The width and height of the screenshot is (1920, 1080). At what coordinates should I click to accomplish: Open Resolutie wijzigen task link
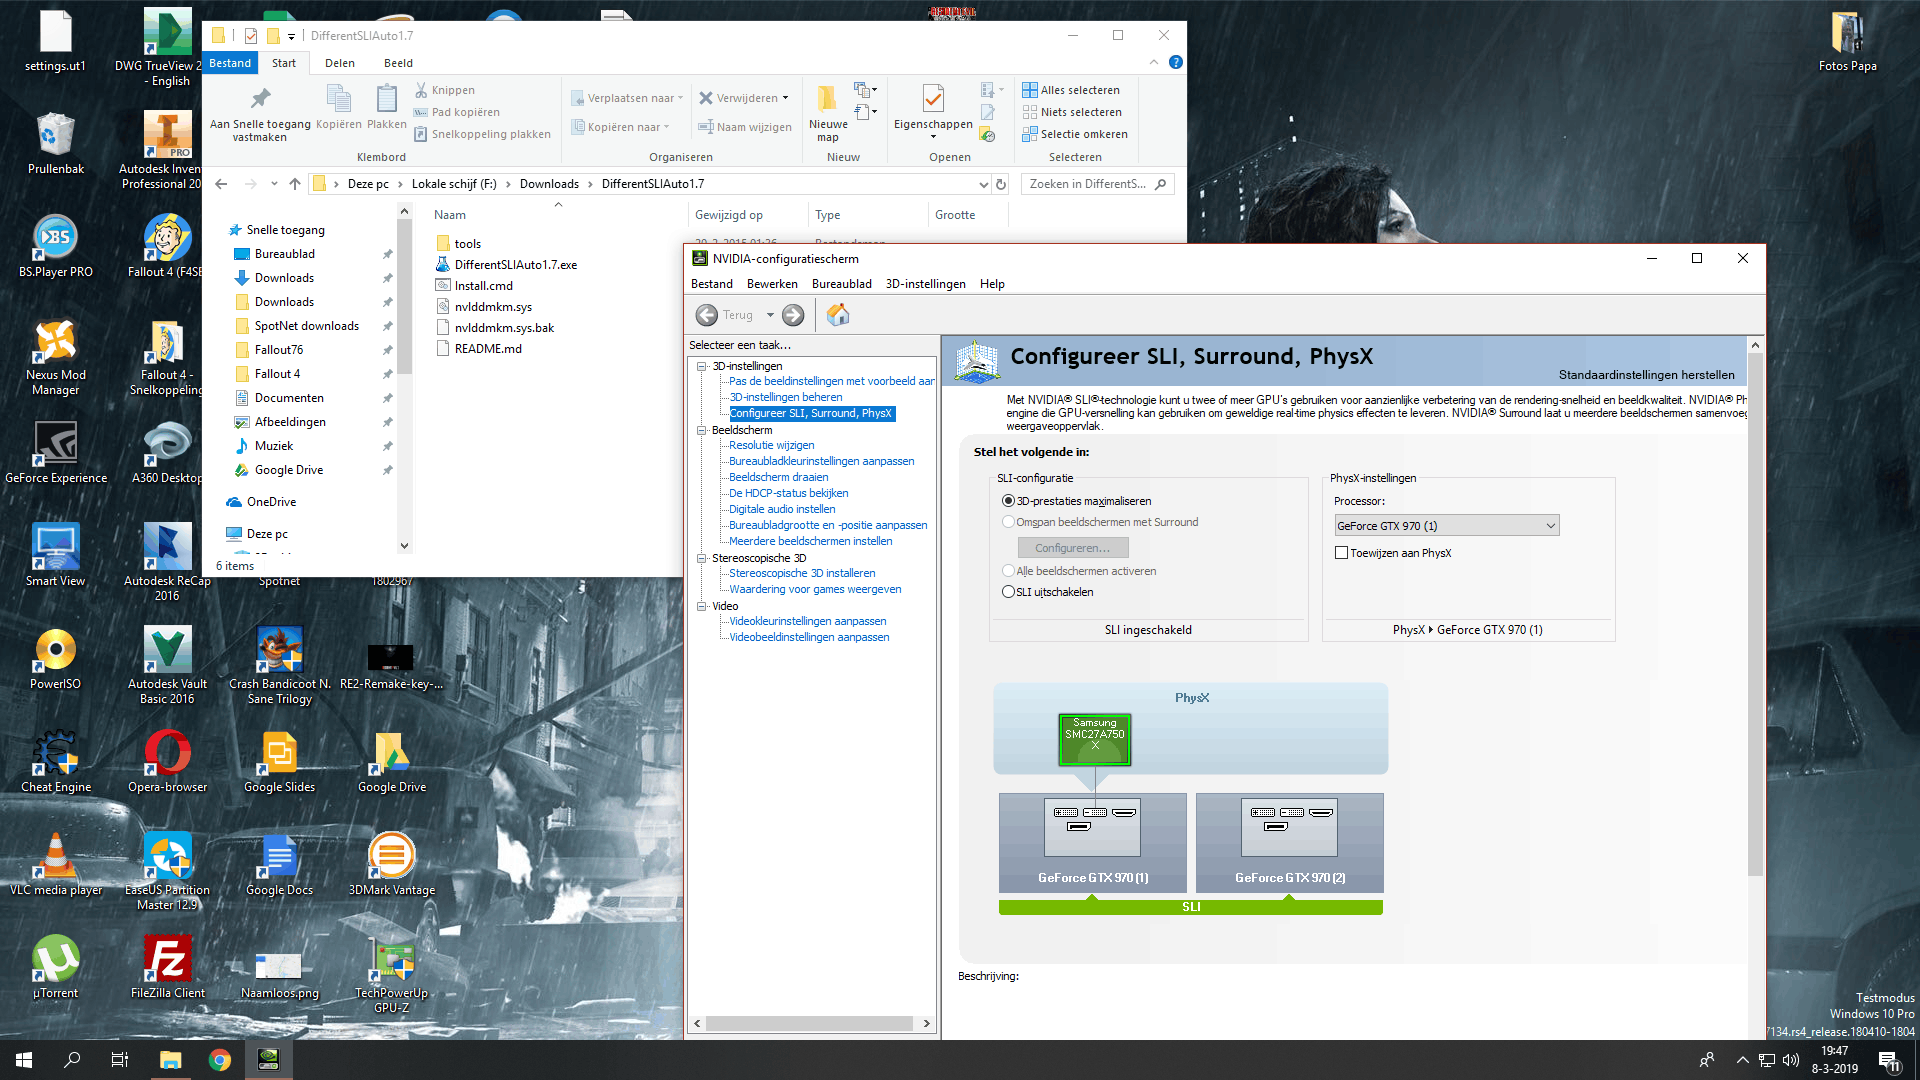(x=771, y=445)
